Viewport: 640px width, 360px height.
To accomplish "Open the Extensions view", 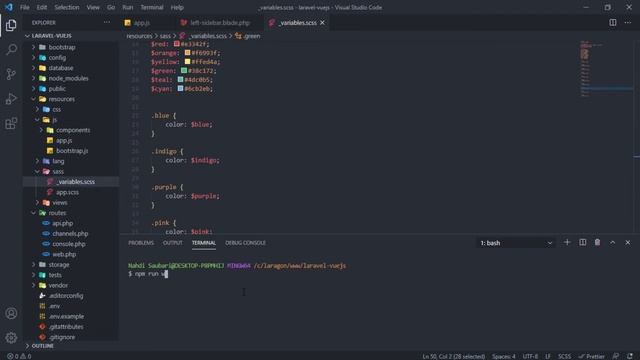I will [11, 123].
